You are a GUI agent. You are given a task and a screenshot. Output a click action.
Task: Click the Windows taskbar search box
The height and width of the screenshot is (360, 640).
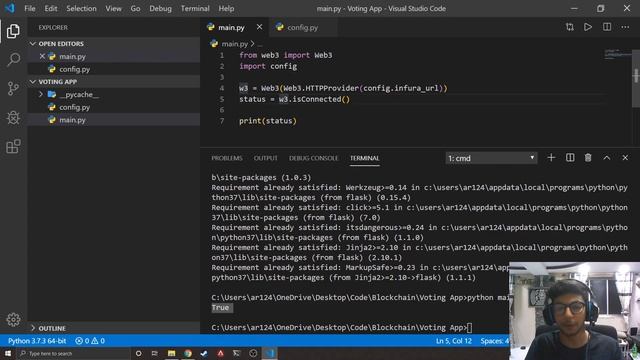(x=73, y=353)
